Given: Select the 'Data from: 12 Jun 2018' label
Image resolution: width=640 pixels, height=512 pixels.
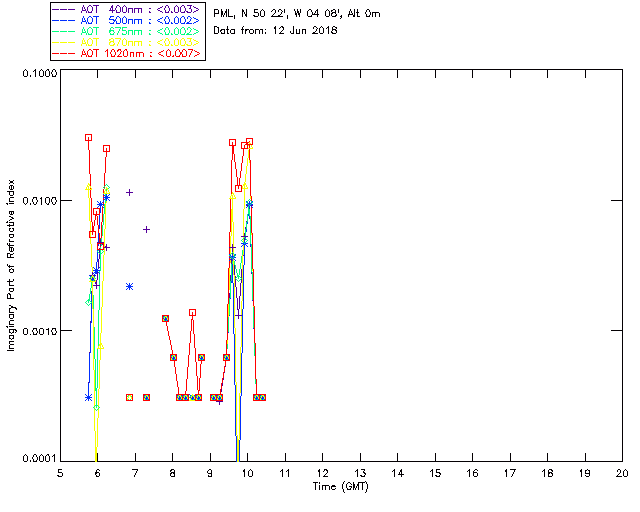Looking at the screenshot, I should coord(276,31).
